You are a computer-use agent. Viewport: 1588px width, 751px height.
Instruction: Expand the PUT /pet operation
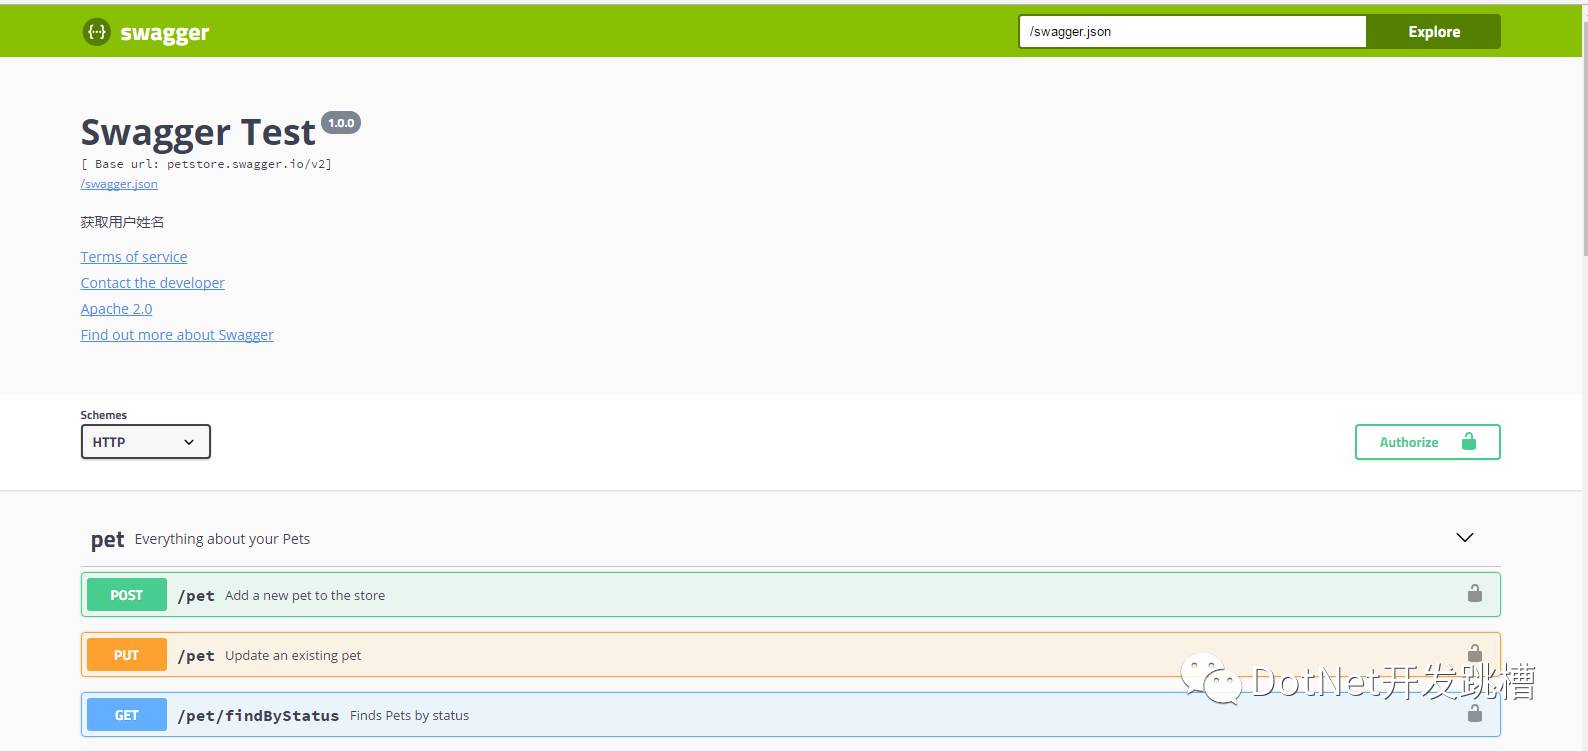791,655
